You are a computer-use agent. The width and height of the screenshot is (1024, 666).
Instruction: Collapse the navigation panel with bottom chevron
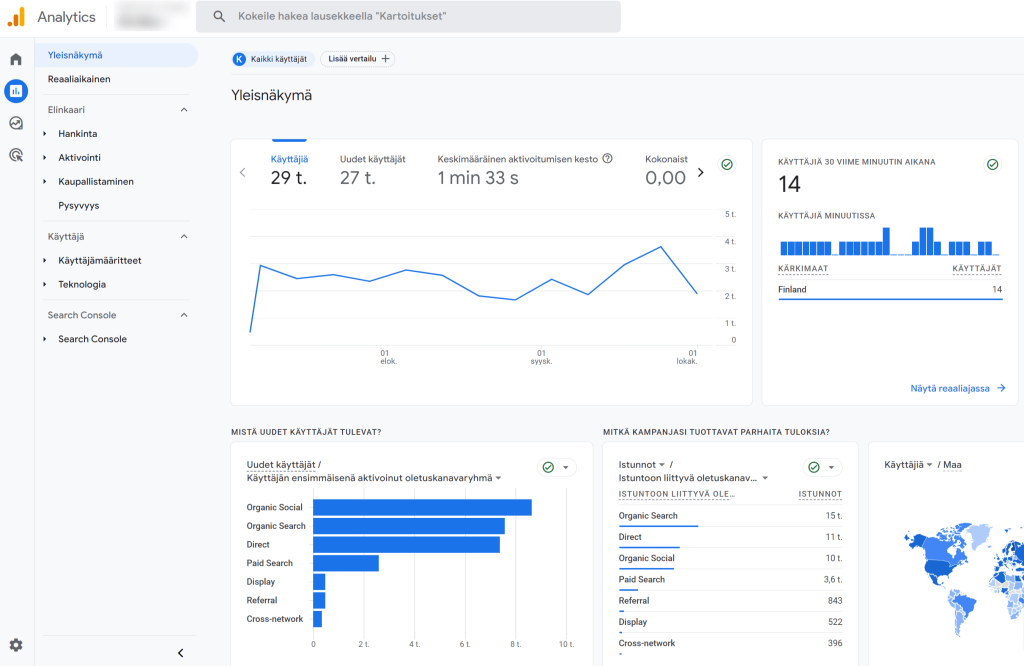click(180, 653)
